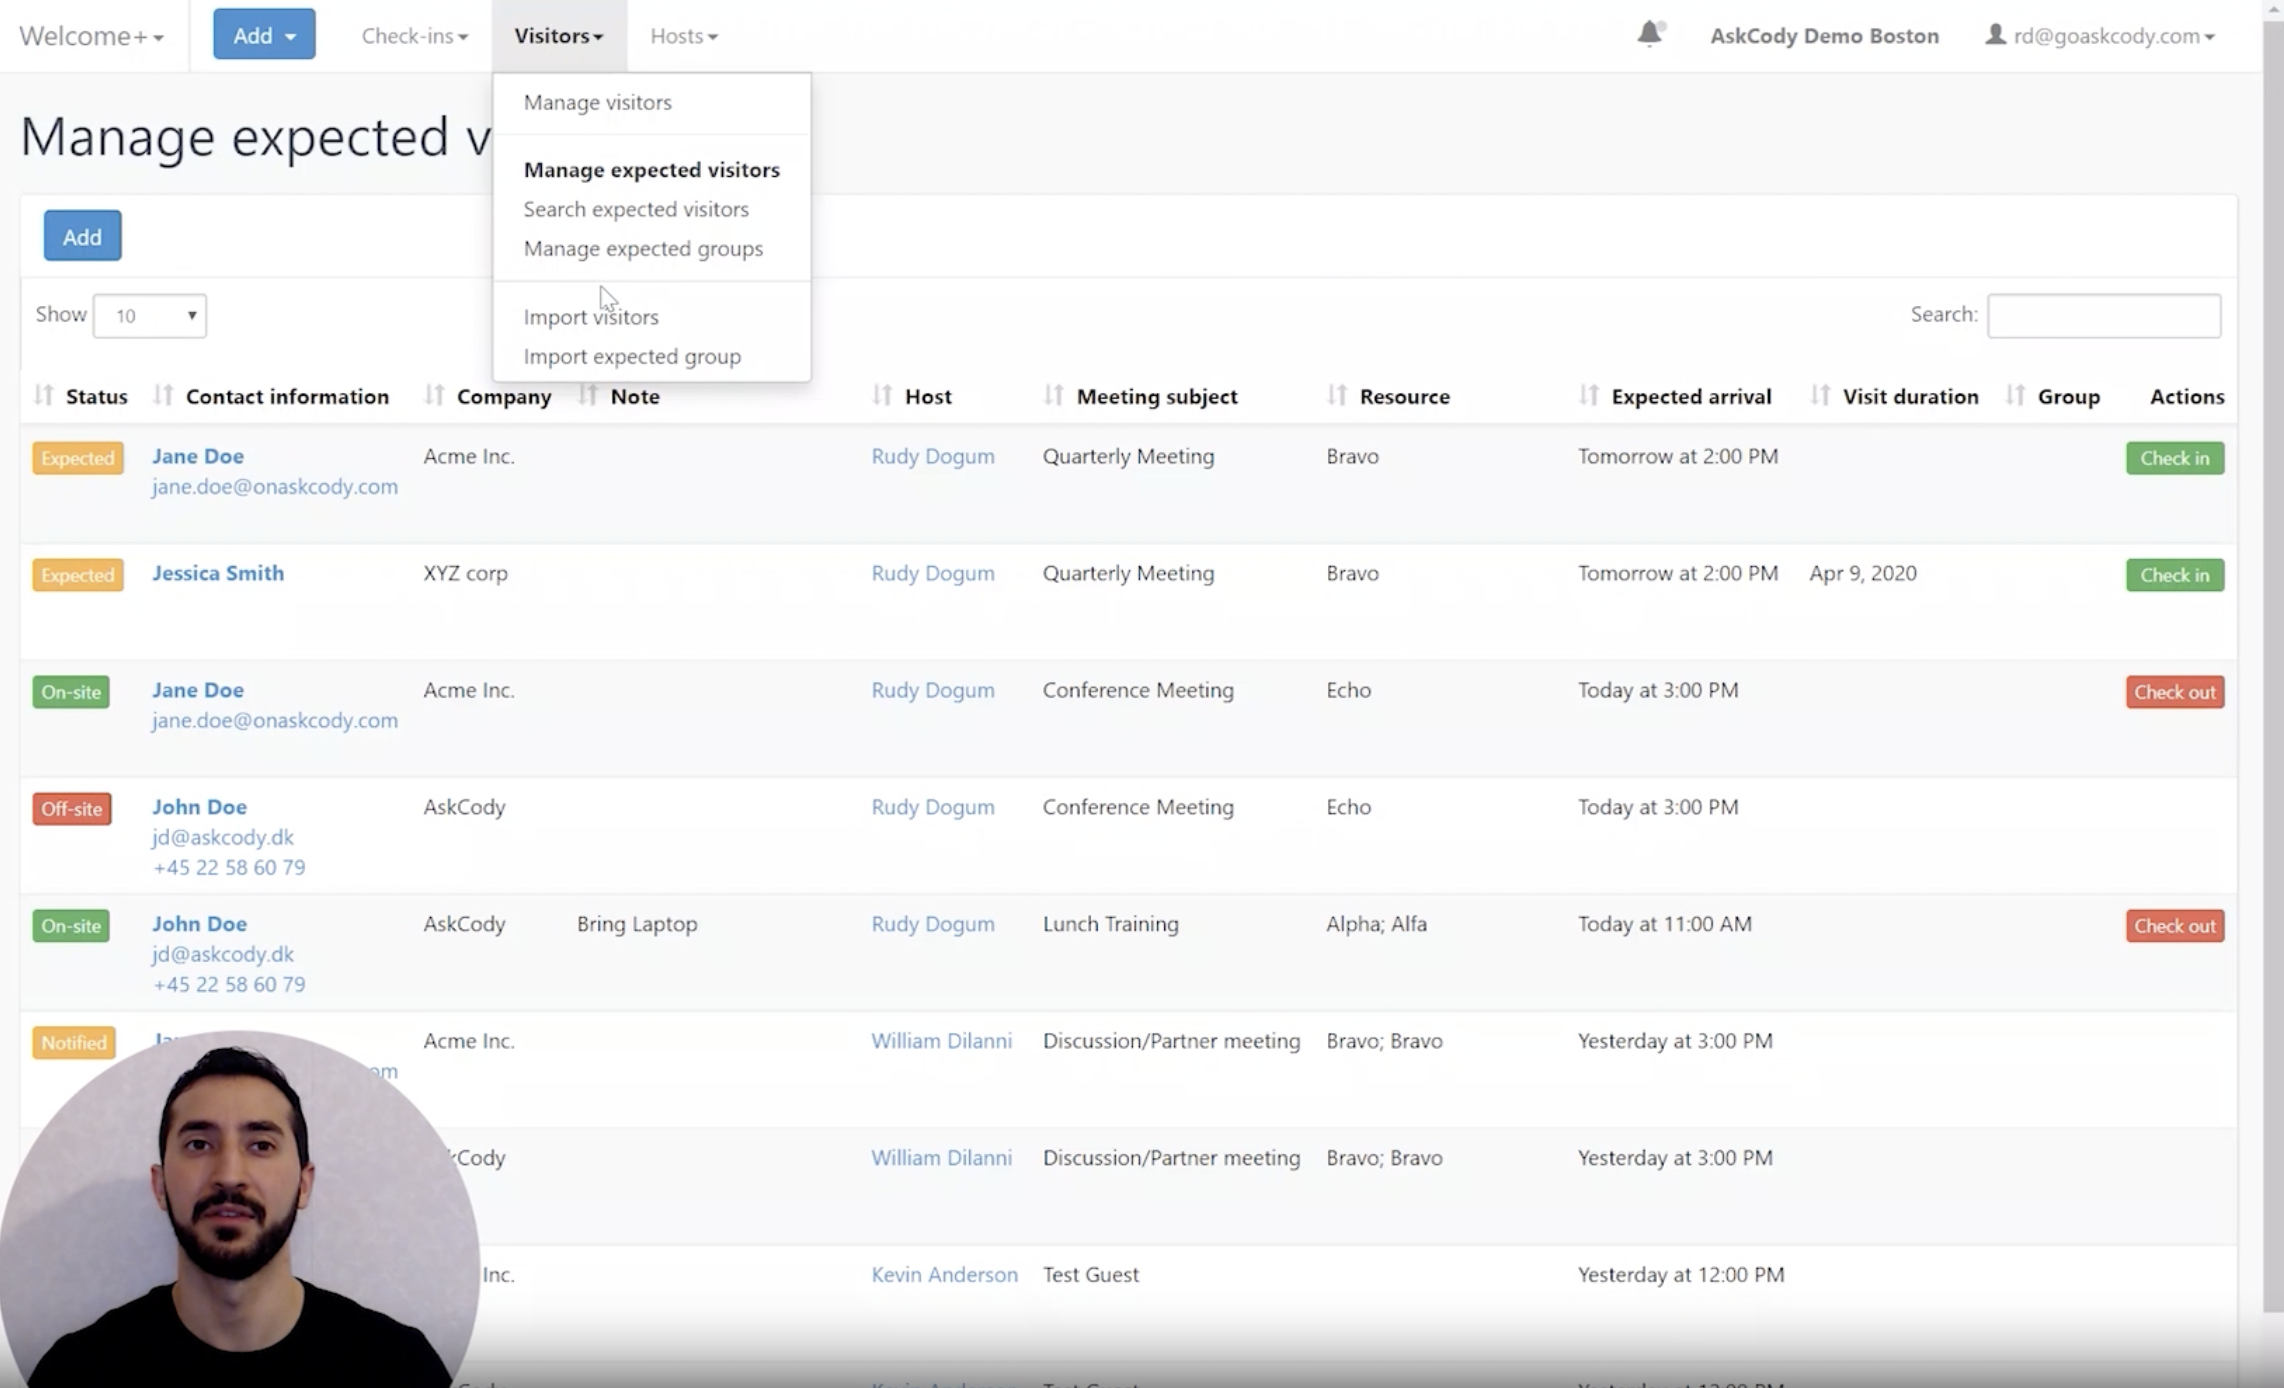Check in Jessica Smith

2174,575
